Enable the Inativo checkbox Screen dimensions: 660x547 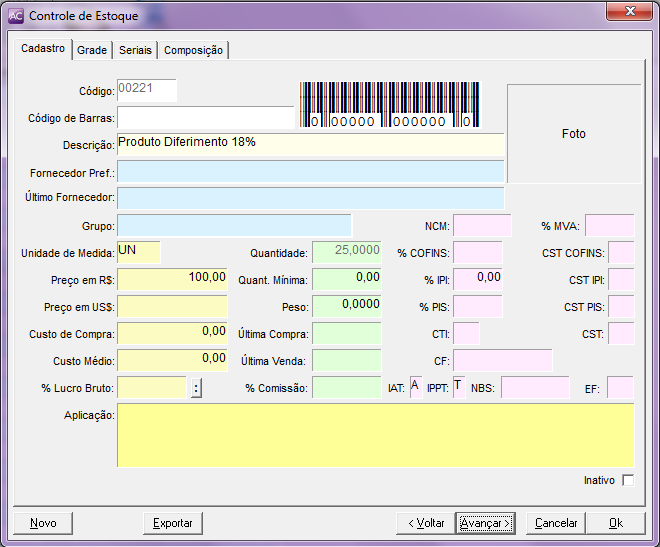point(627,481)
